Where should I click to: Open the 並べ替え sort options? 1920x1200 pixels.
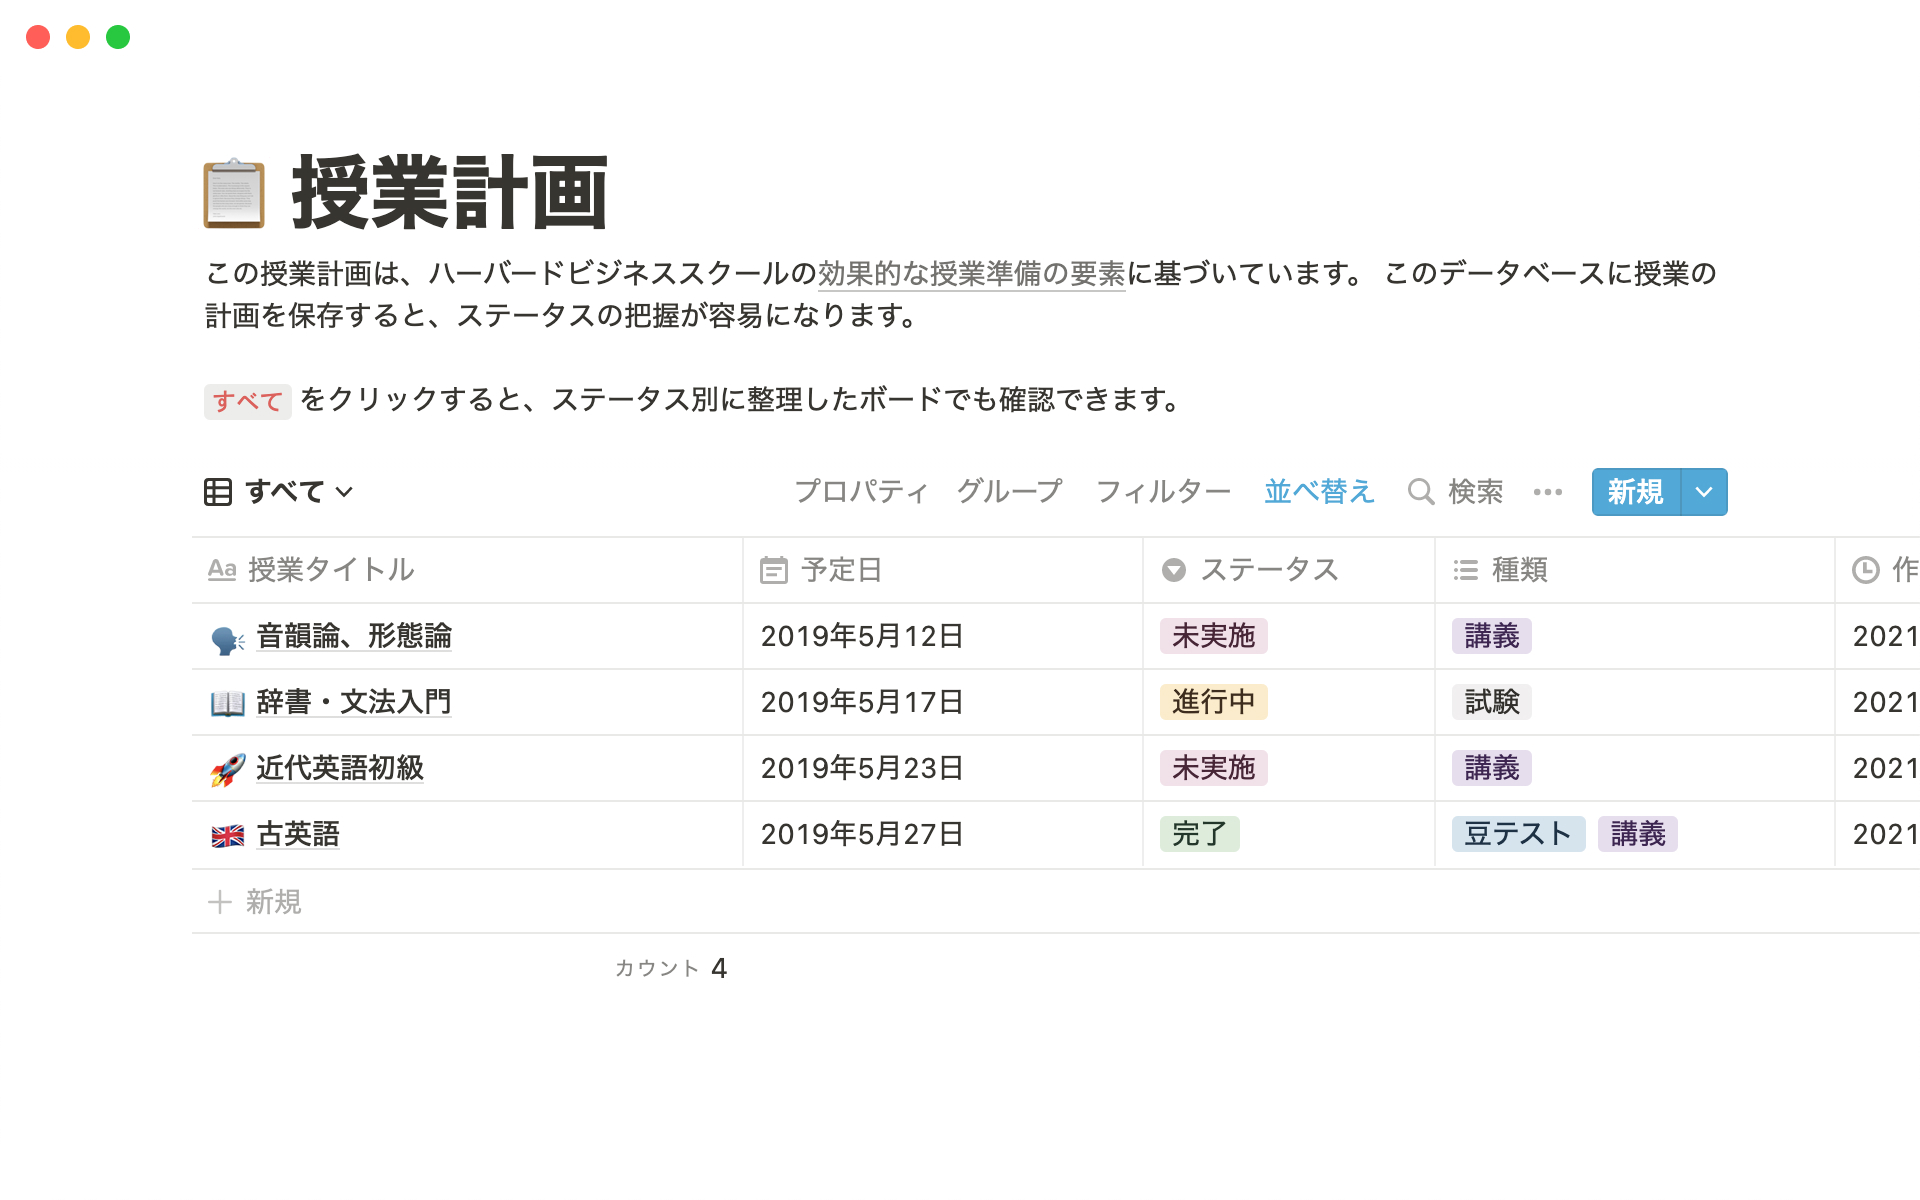1319,492
